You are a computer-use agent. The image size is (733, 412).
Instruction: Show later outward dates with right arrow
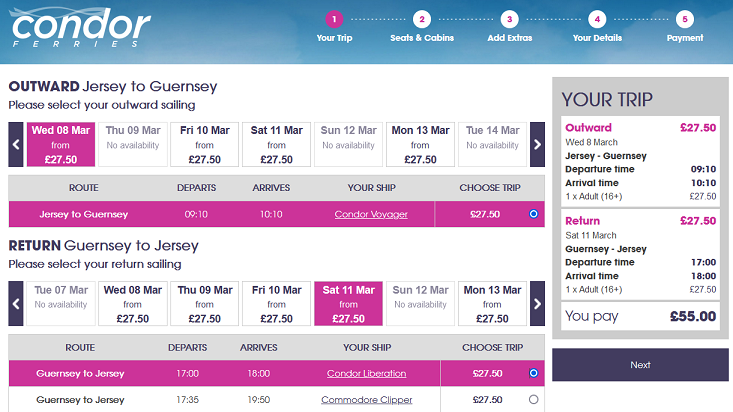tap(537, 145)
